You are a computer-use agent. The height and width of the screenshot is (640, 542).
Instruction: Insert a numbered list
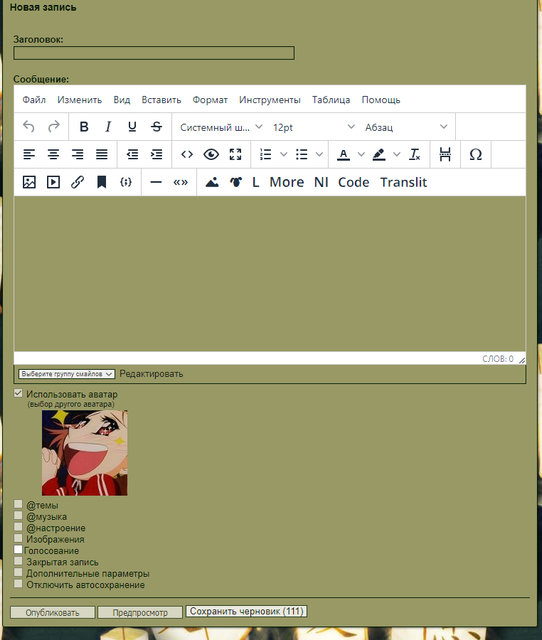click(x=266, y=154)
